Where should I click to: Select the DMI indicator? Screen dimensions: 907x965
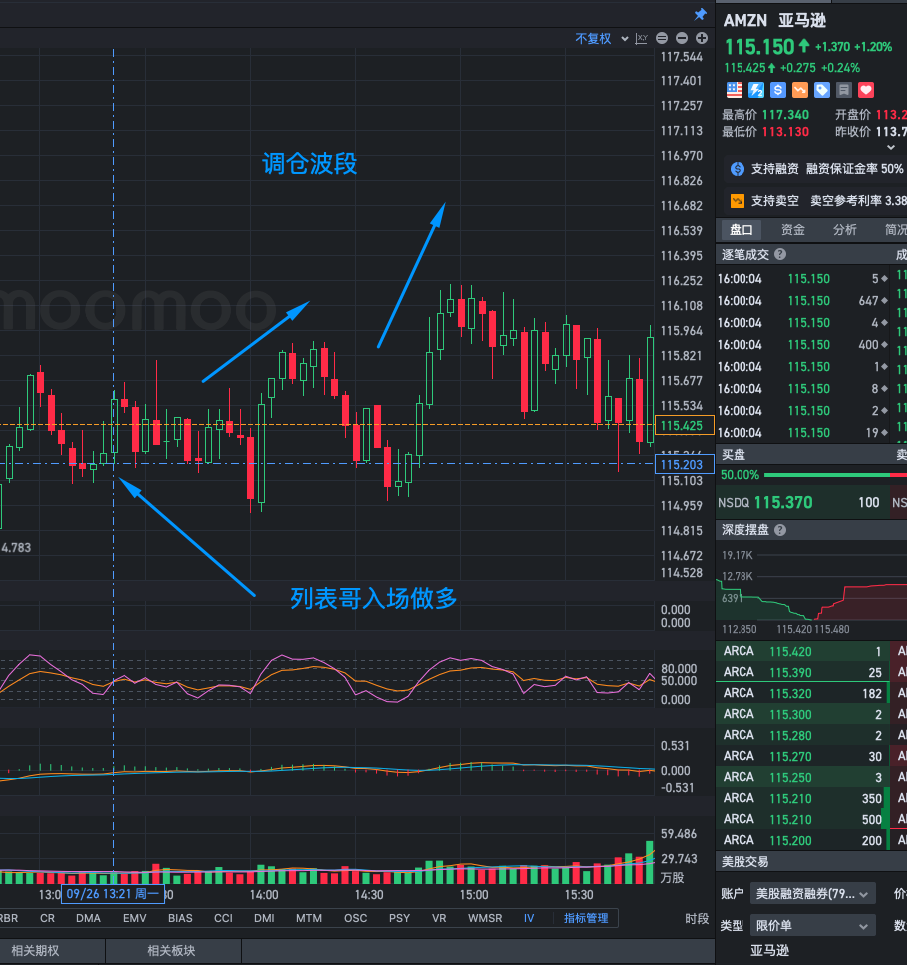click(264, 918)
